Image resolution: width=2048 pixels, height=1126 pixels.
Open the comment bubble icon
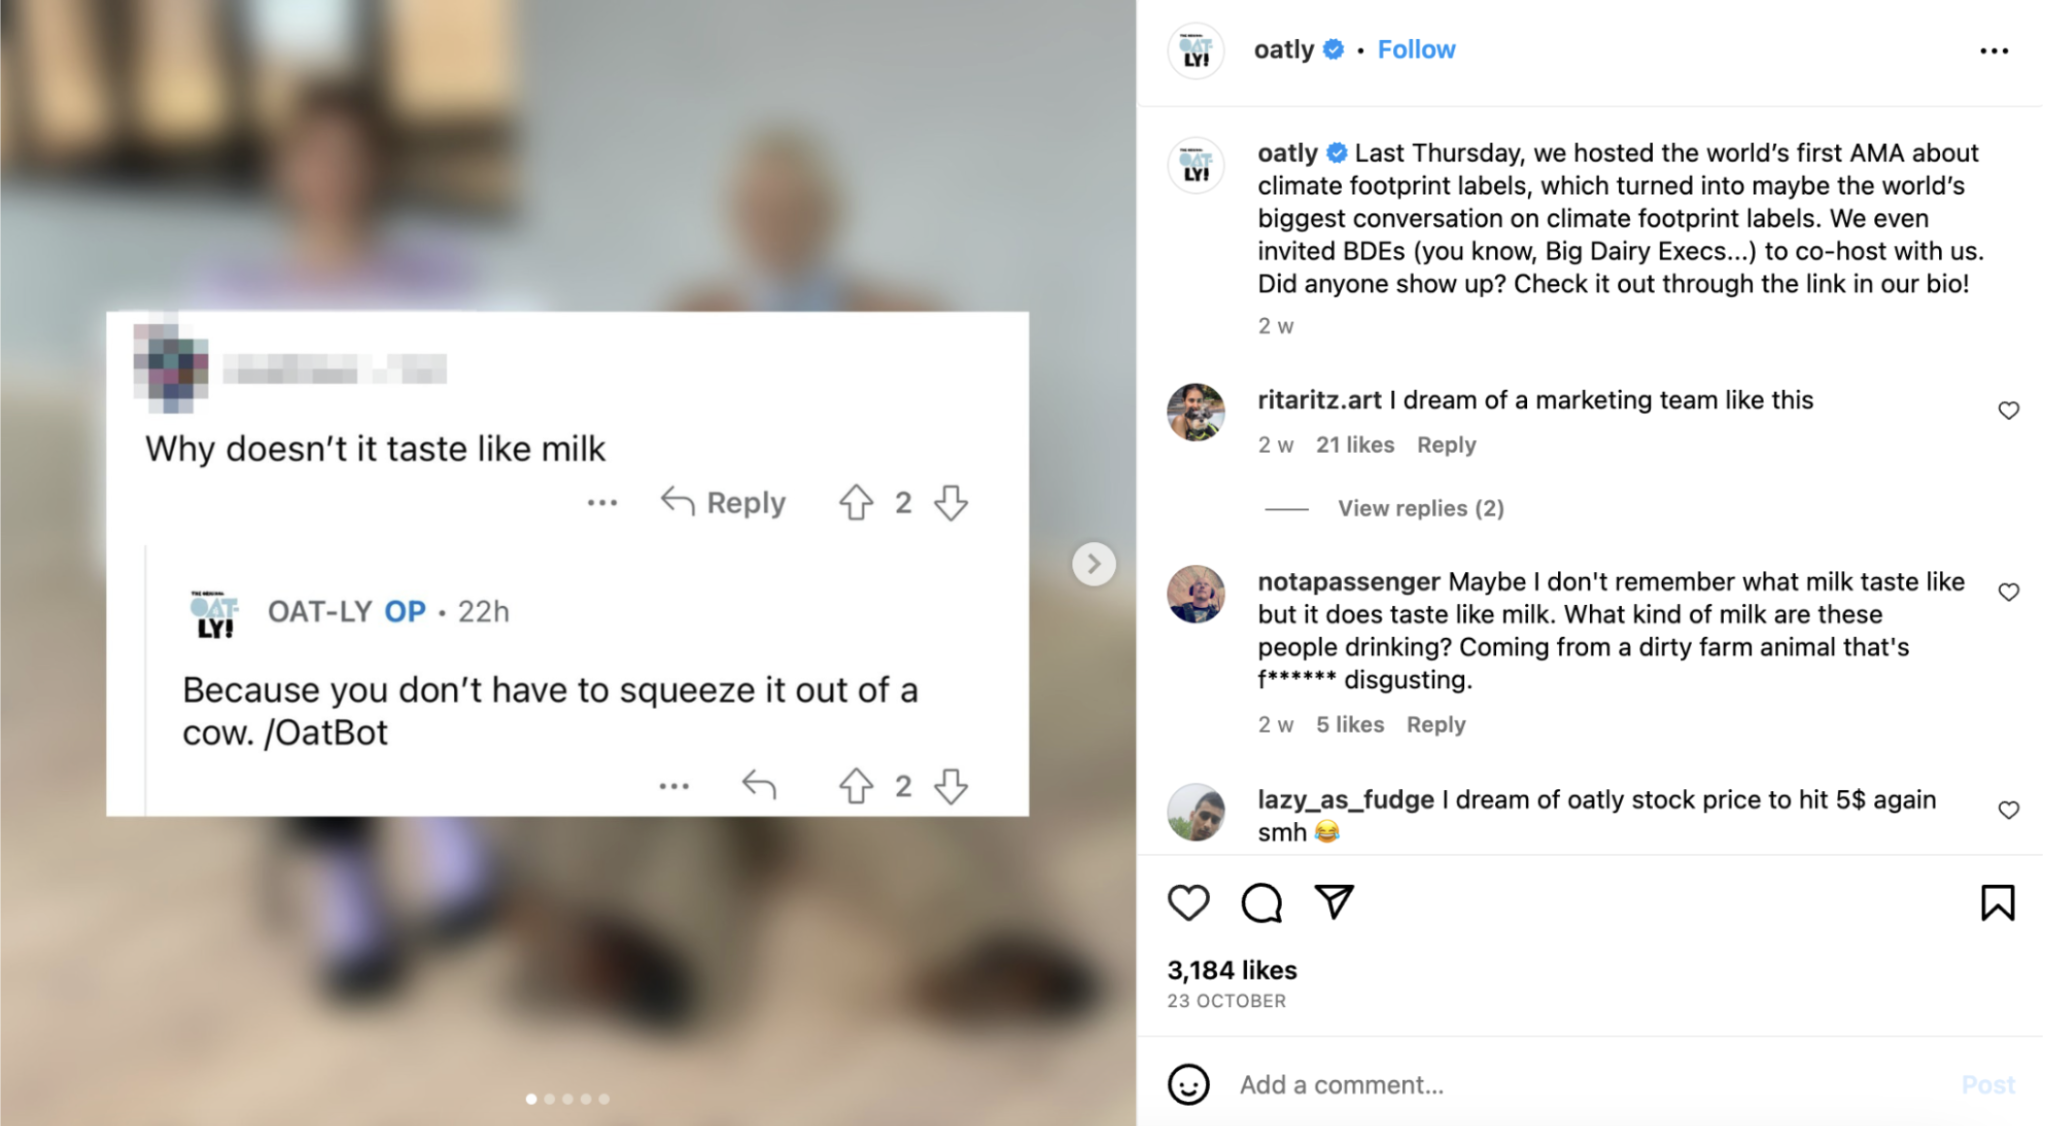[x=1260, y=902]
